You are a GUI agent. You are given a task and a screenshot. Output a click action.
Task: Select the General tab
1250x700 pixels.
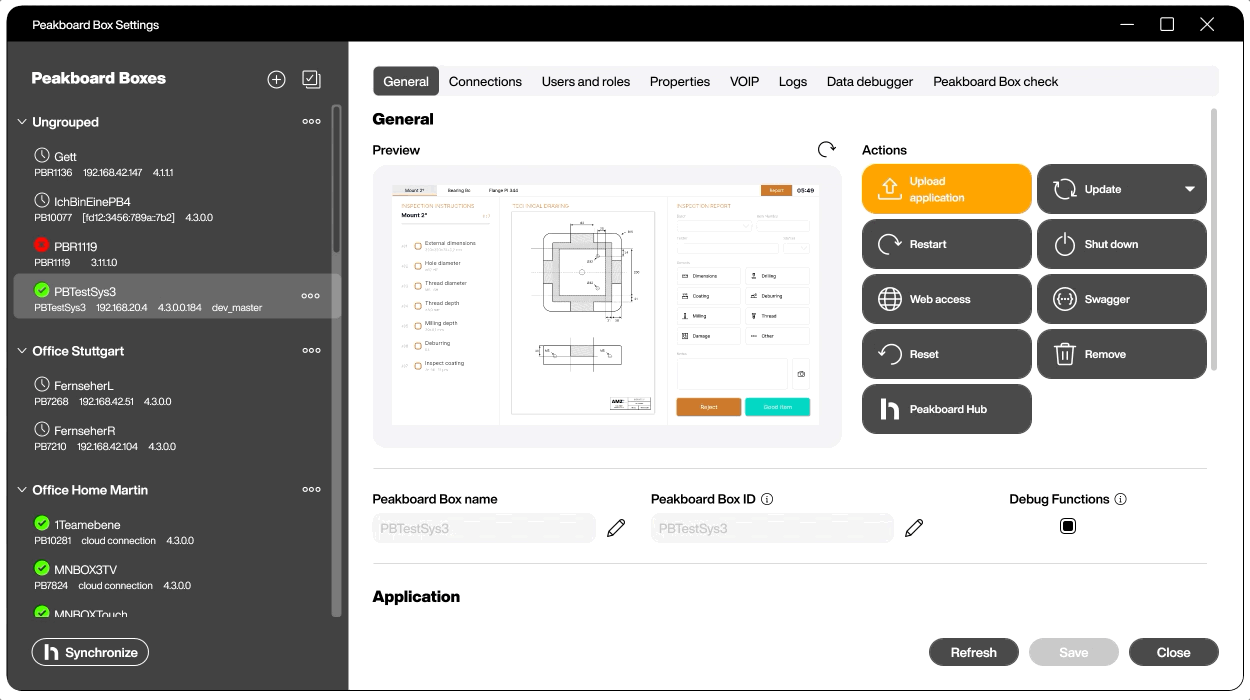[406, 82]
